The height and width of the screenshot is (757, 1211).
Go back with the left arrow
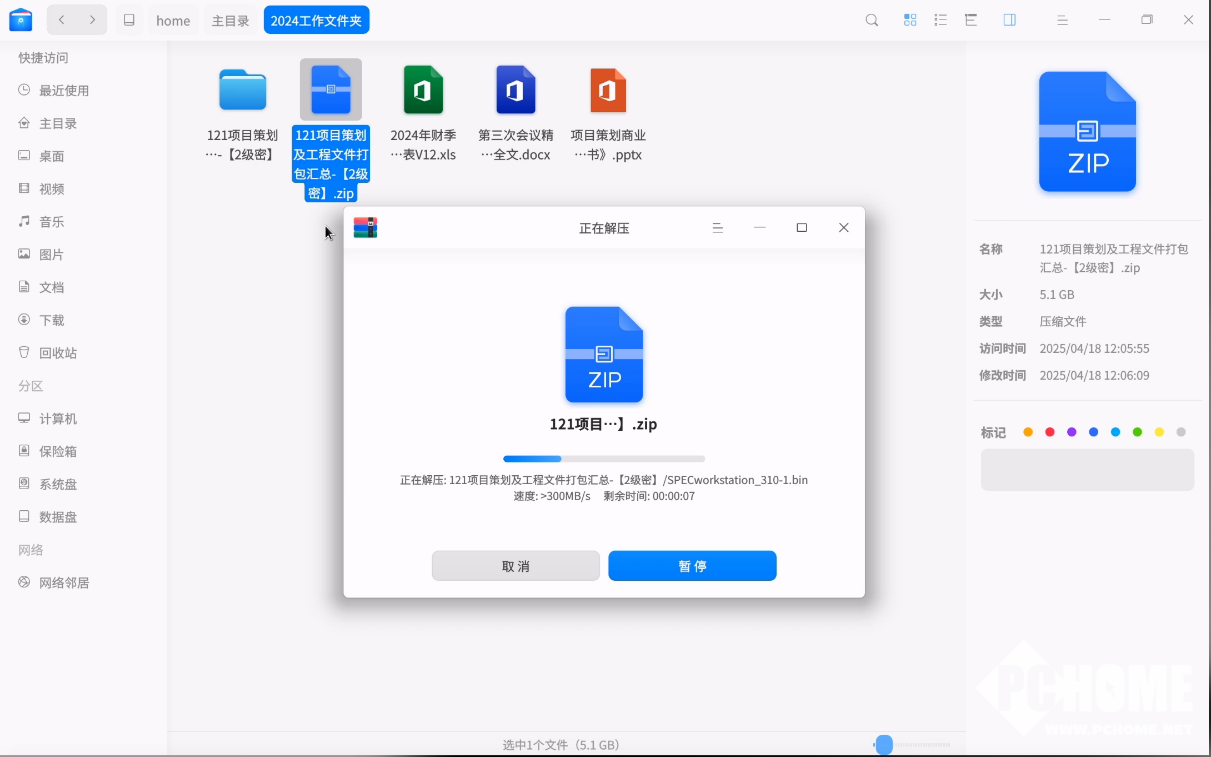[62, 20]
